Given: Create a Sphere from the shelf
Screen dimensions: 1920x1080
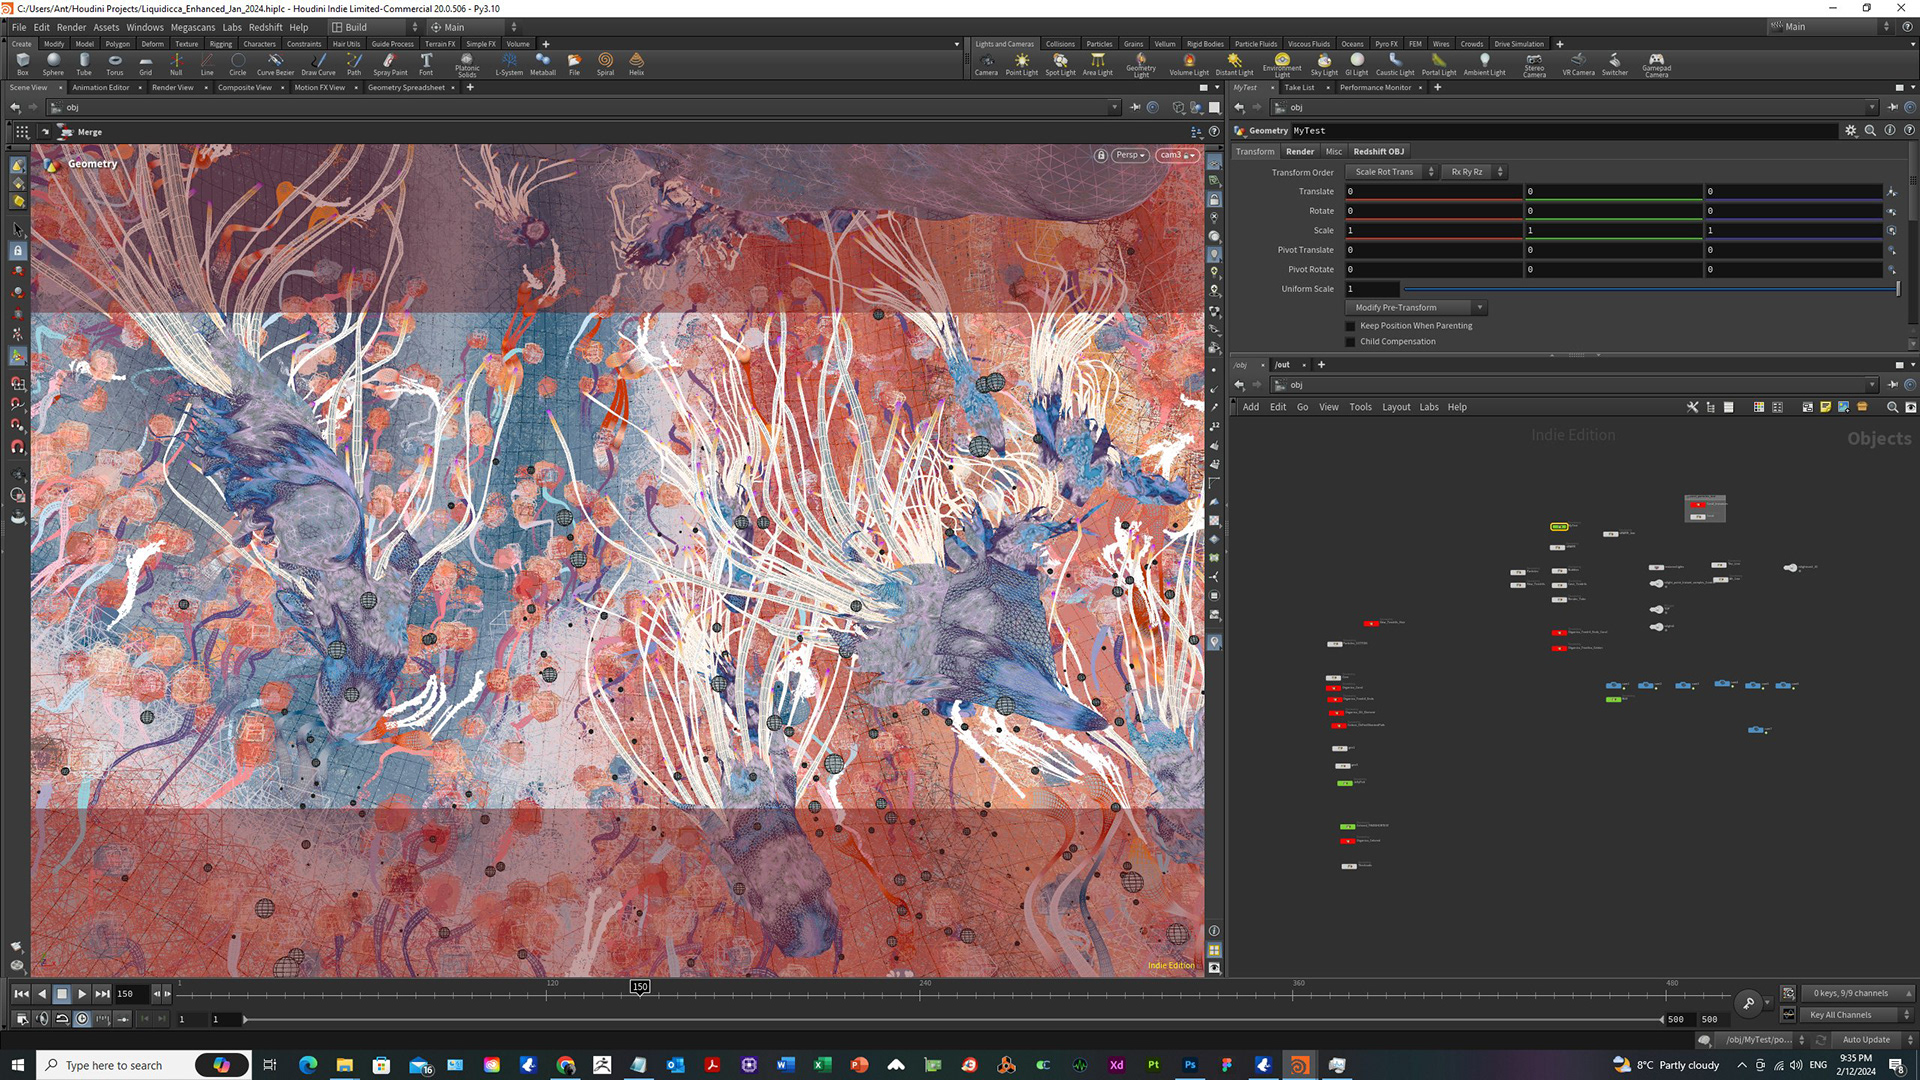Looking at the screenshot, I should click(x=53, y=64).
